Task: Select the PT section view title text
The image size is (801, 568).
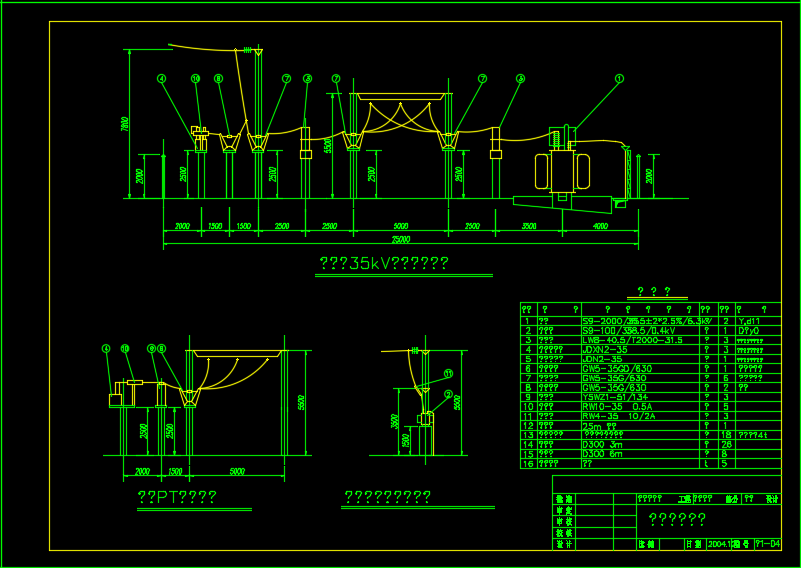Action: tap(177, 496)
